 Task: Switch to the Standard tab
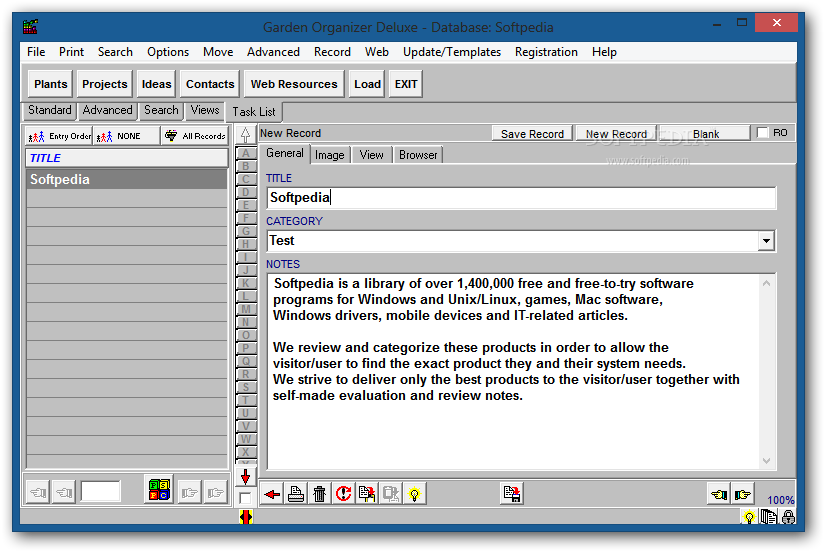[x=49, y=111]
